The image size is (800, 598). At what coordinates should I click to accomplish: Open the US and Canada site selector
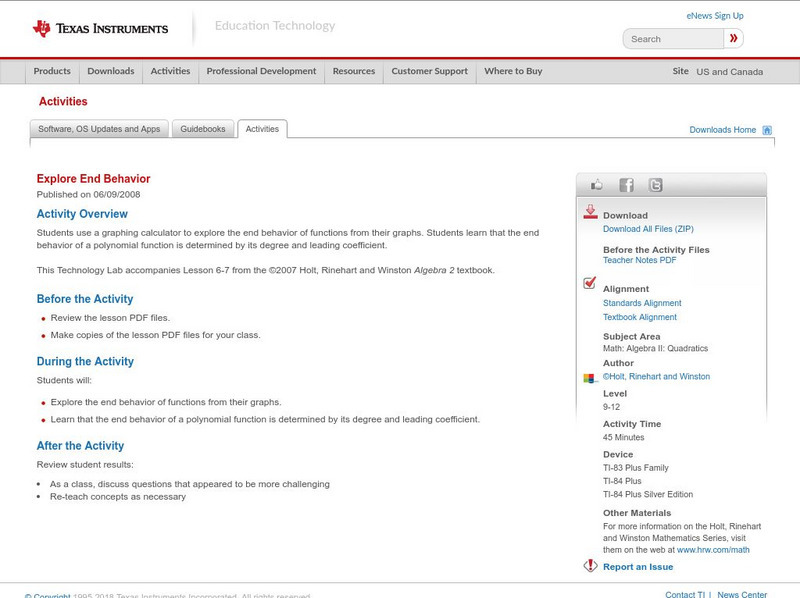coord(730,72)
